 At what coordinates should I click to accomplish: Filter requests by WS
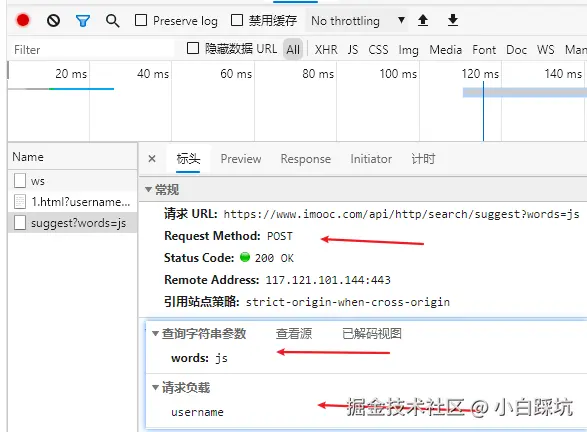(545, 49)
